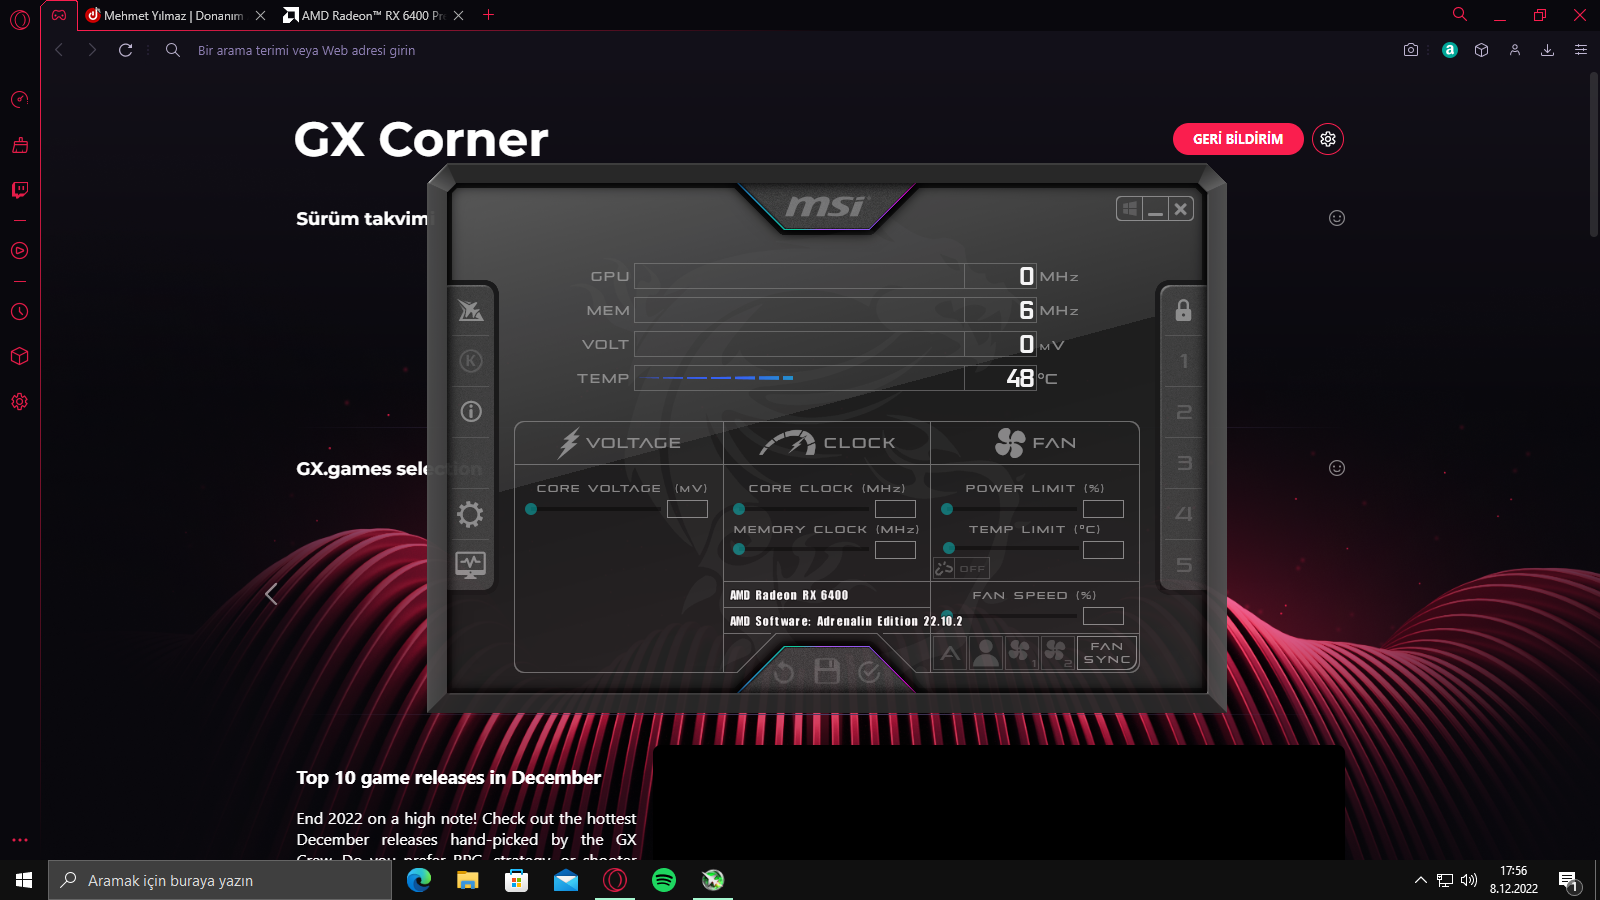
Task: Focus the Core Voltage value field
Action: point(687,509)
